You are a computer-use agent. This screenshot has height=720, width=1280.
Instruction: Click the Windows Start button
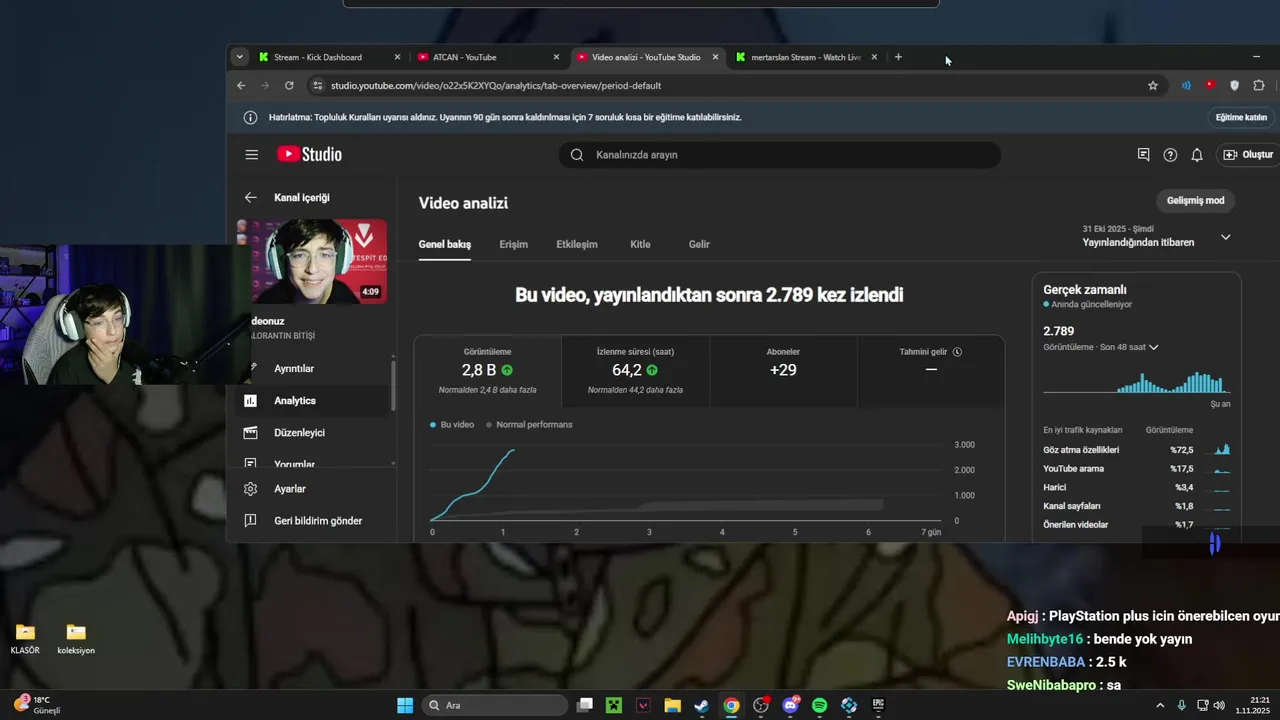pyautogui.click(x=405, y=705)
